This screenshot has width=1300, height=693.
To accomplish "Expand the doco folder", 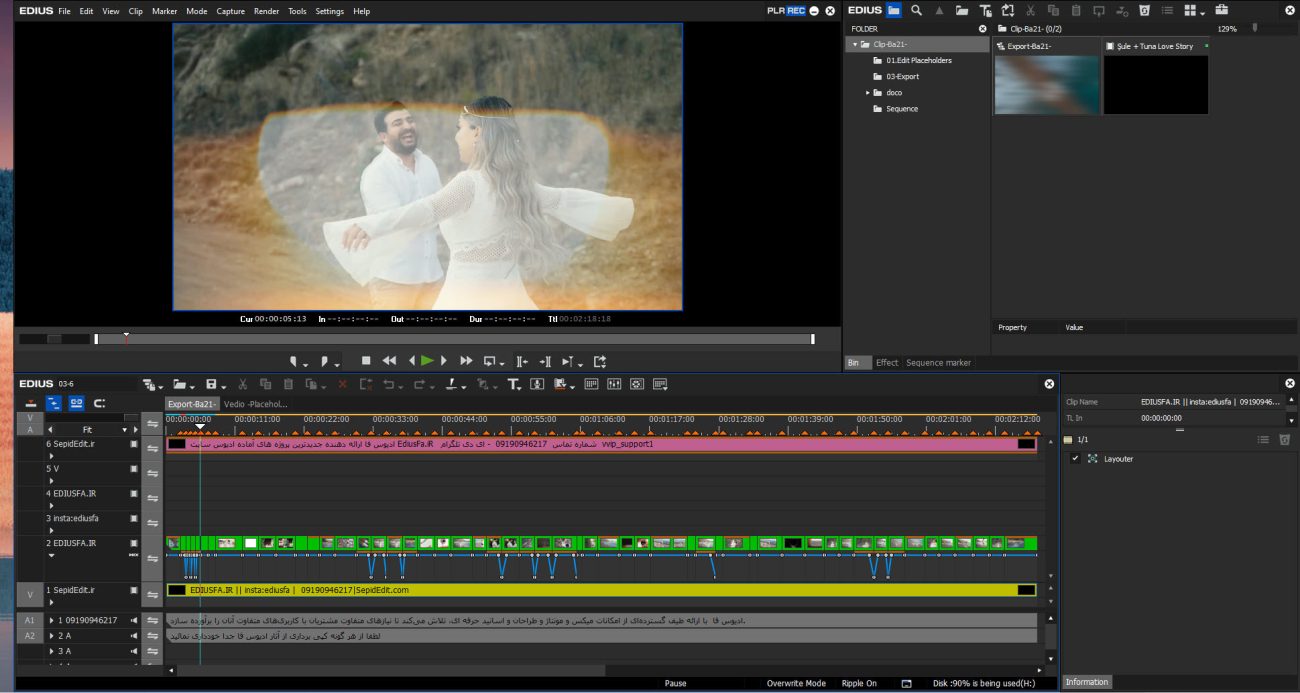I will (x=867, y=92).
